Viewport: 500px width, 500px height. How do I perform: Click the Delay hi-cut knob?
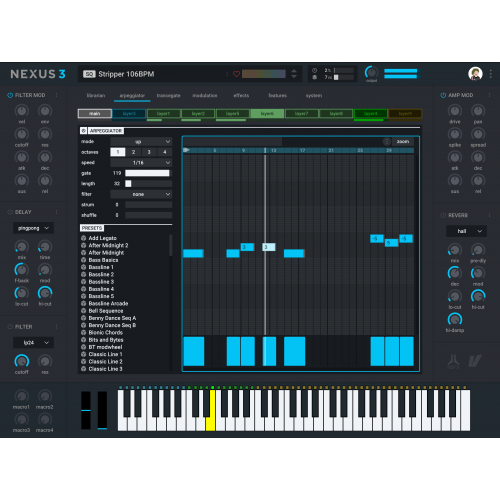45,293
